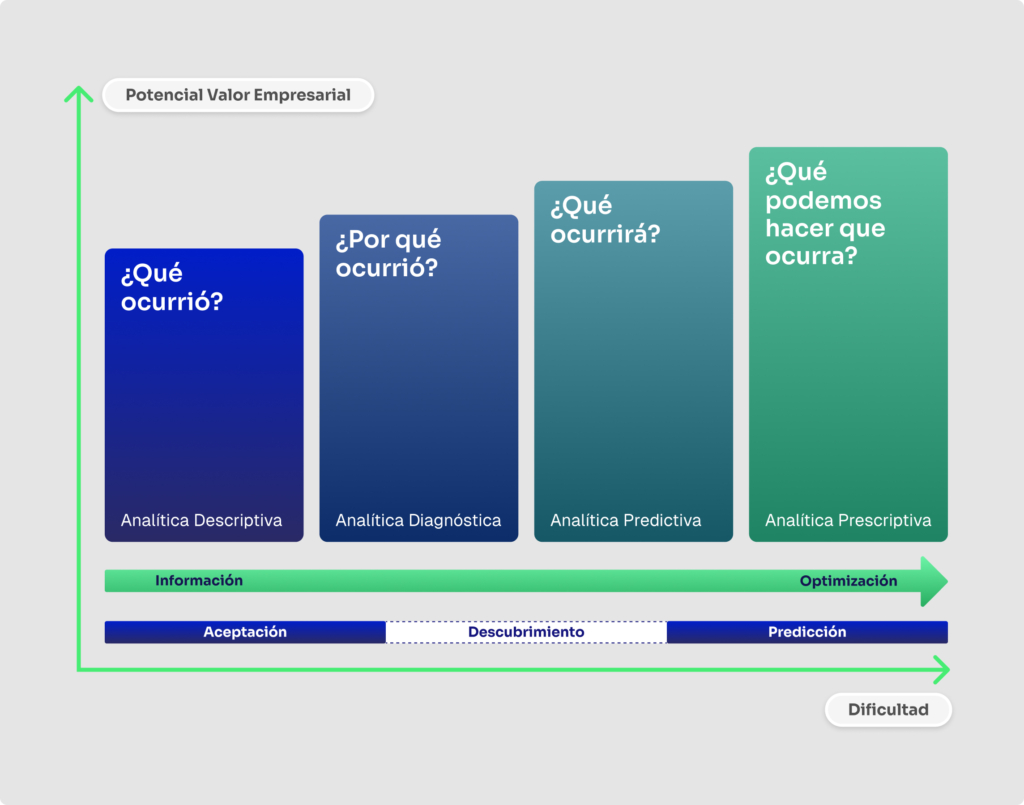1024x805 pixels.
Task: Click the ¿Qué ocurrirá? heading
Action: (x=605, y=220)
